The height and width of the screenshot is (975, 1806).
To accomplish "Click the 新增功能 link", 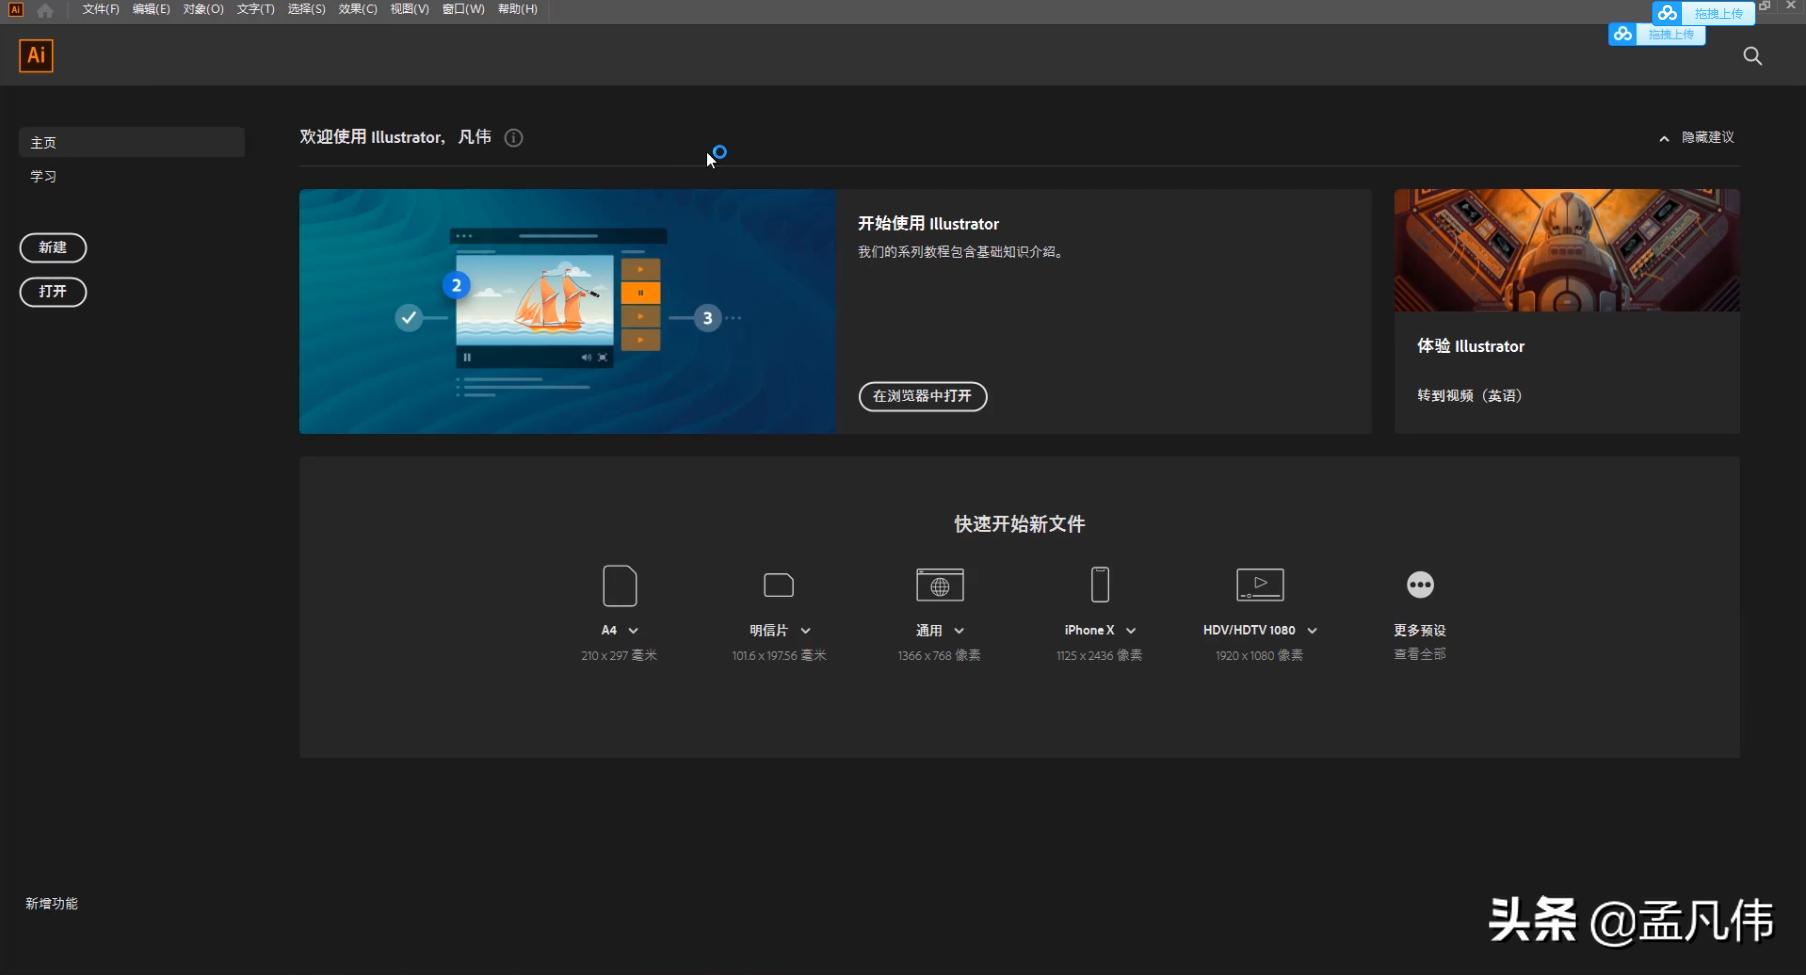I will (52, 903).
